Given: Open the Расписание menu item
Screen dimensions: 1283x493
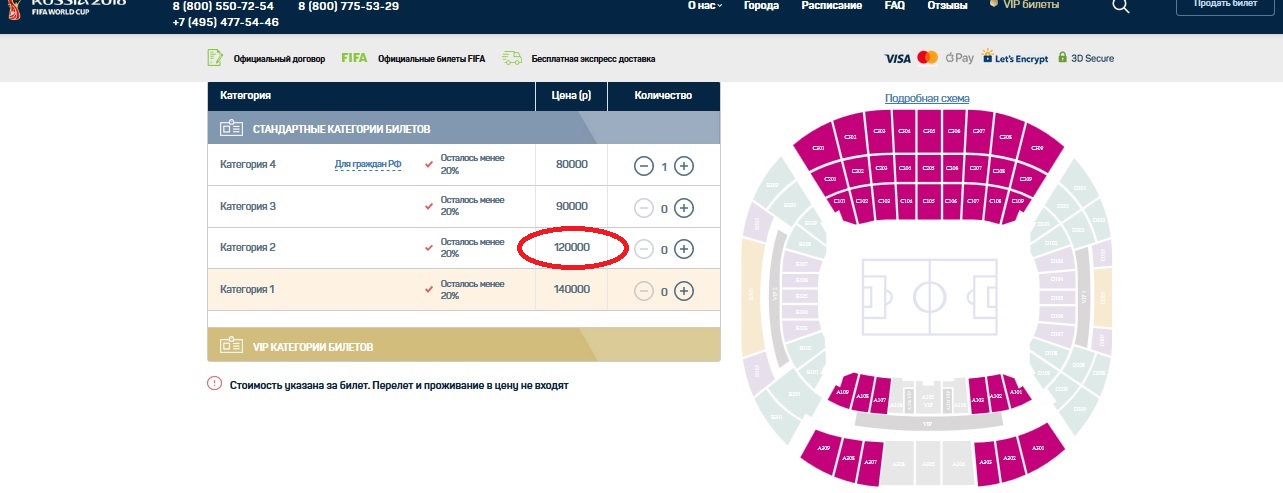Looking at the screenshot, I should click(831, 6).
